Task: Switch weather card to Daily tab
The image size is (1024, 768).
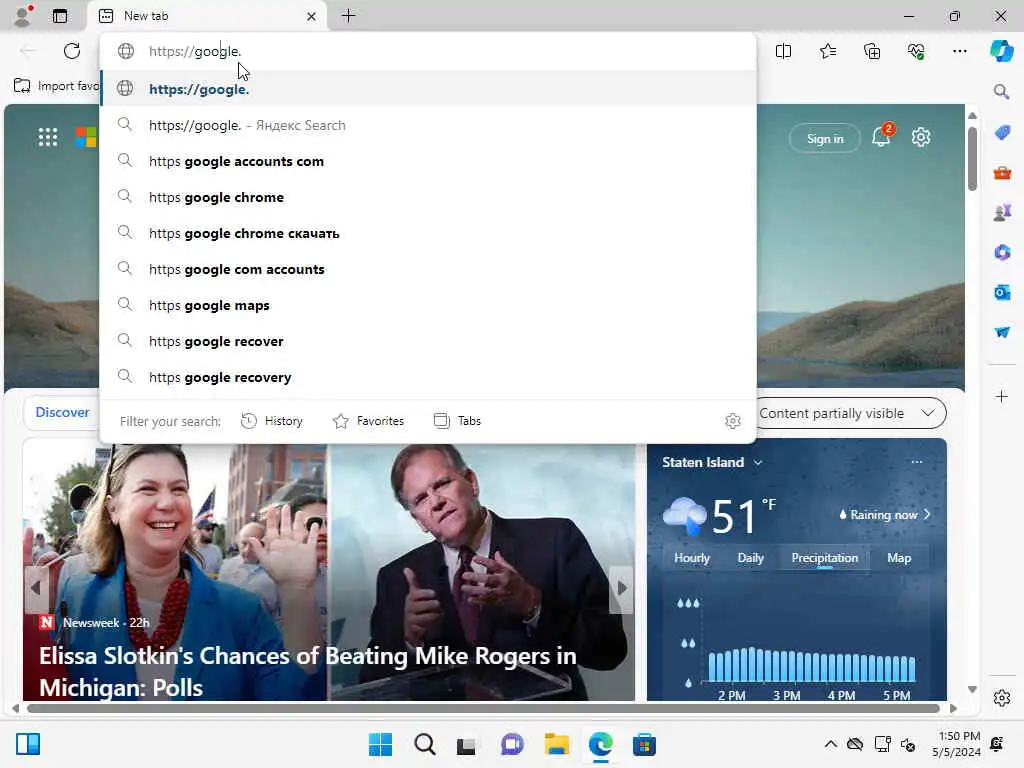Action: click(750, 558)
